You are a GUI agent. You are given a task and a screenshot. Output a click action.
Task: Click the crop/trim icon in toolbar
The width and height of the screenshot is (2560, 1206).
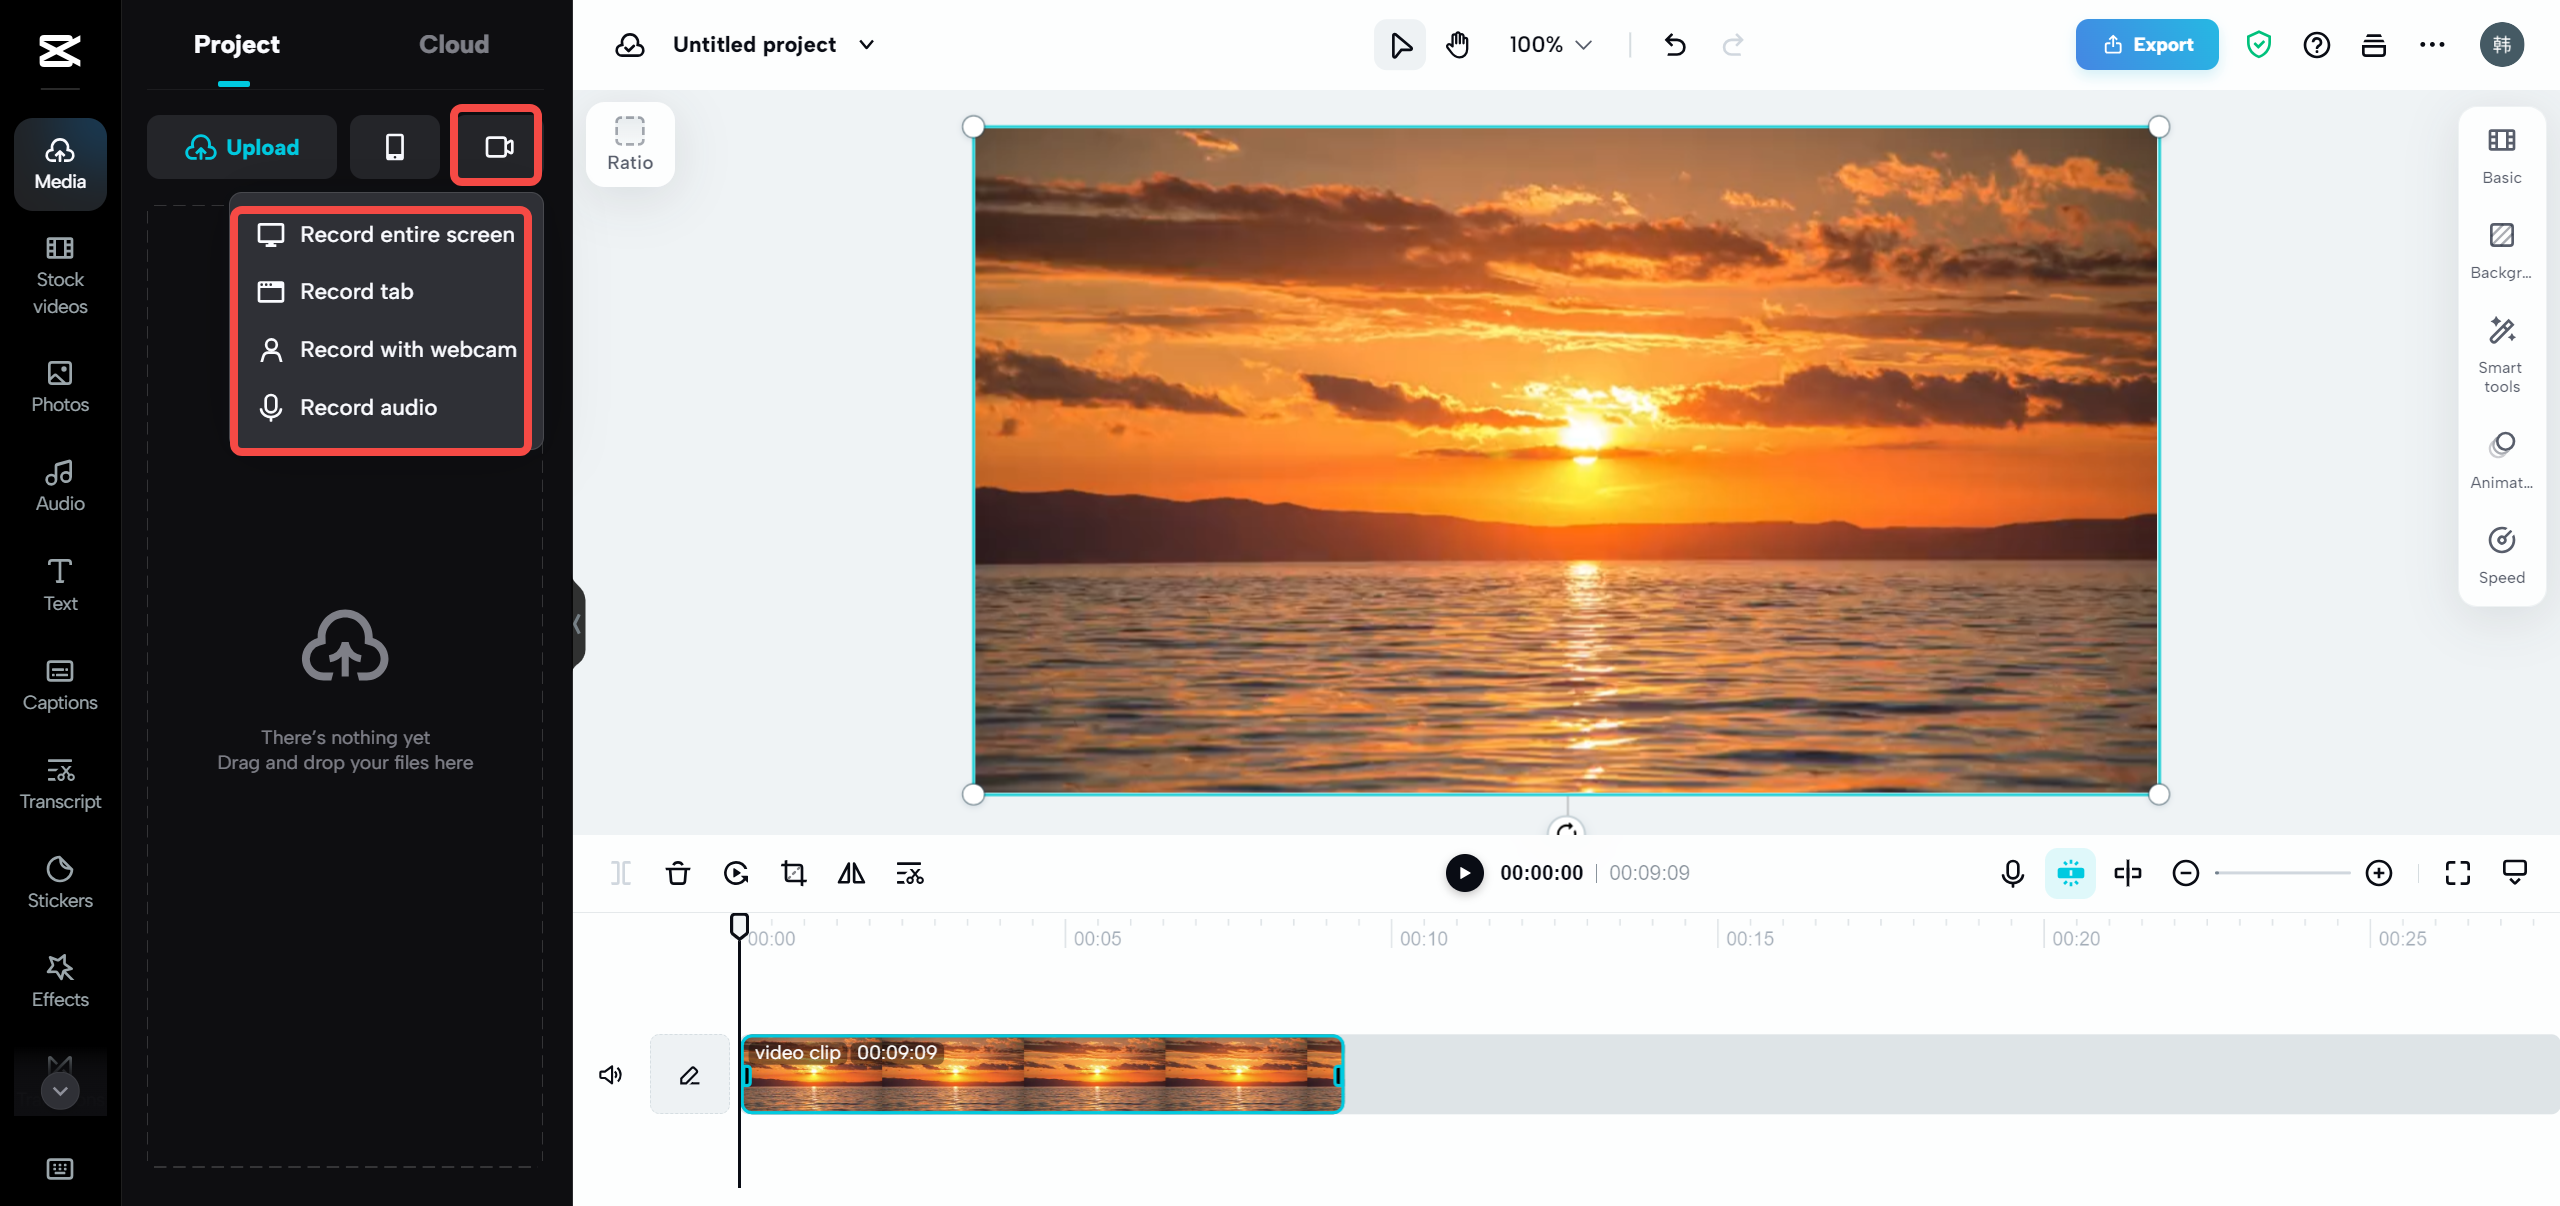tap(793, 873)
